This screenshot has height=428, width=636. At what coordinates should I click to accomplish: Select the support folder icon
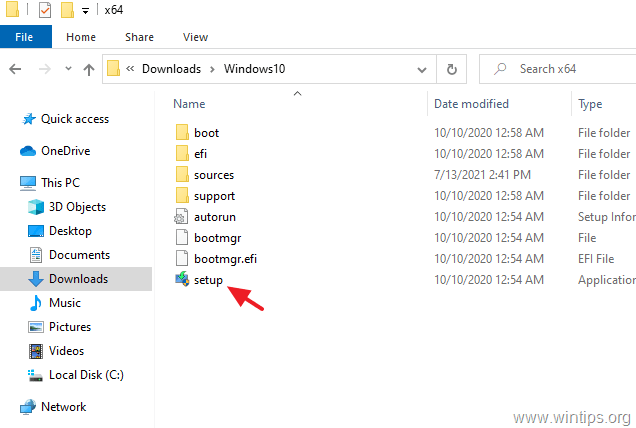point(182,196)
